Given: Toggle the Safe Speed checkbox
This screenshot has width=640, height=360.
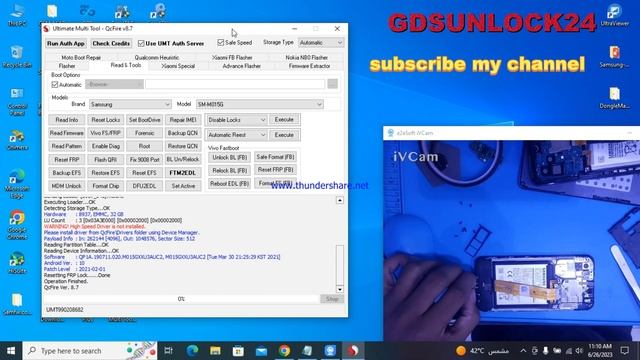Looking at the screenshot, I should [x=221, y=42].
